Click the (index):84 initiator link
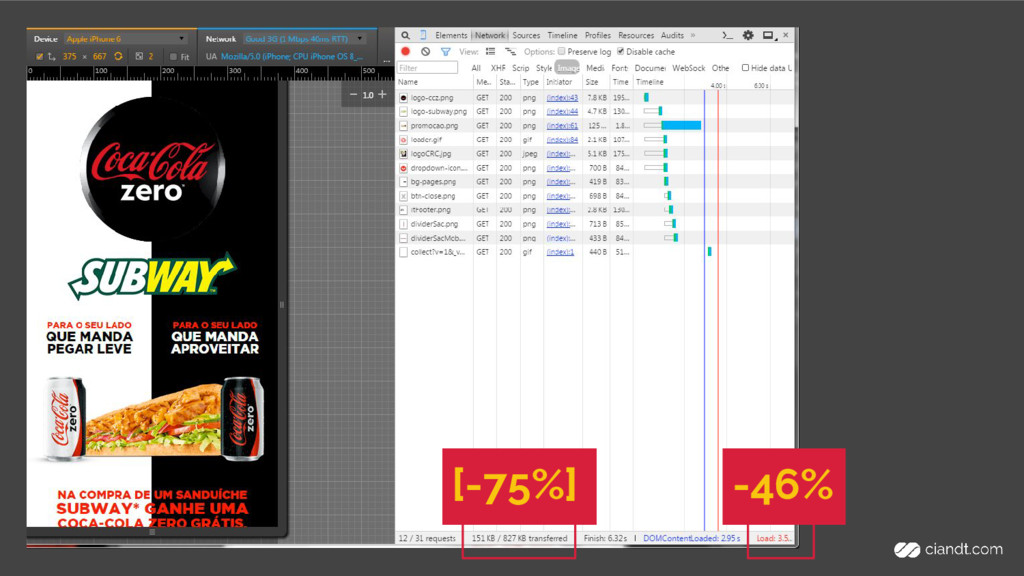This screenshot has width=1024, height=576. (x=562, y=140)
